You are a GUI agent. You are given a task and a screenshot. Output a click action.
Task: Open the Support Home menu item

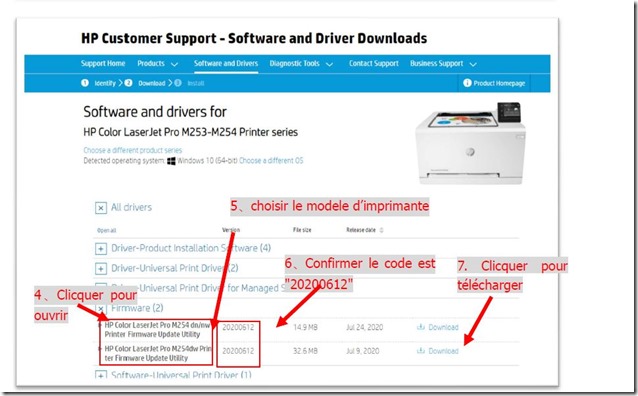(103, 63)
